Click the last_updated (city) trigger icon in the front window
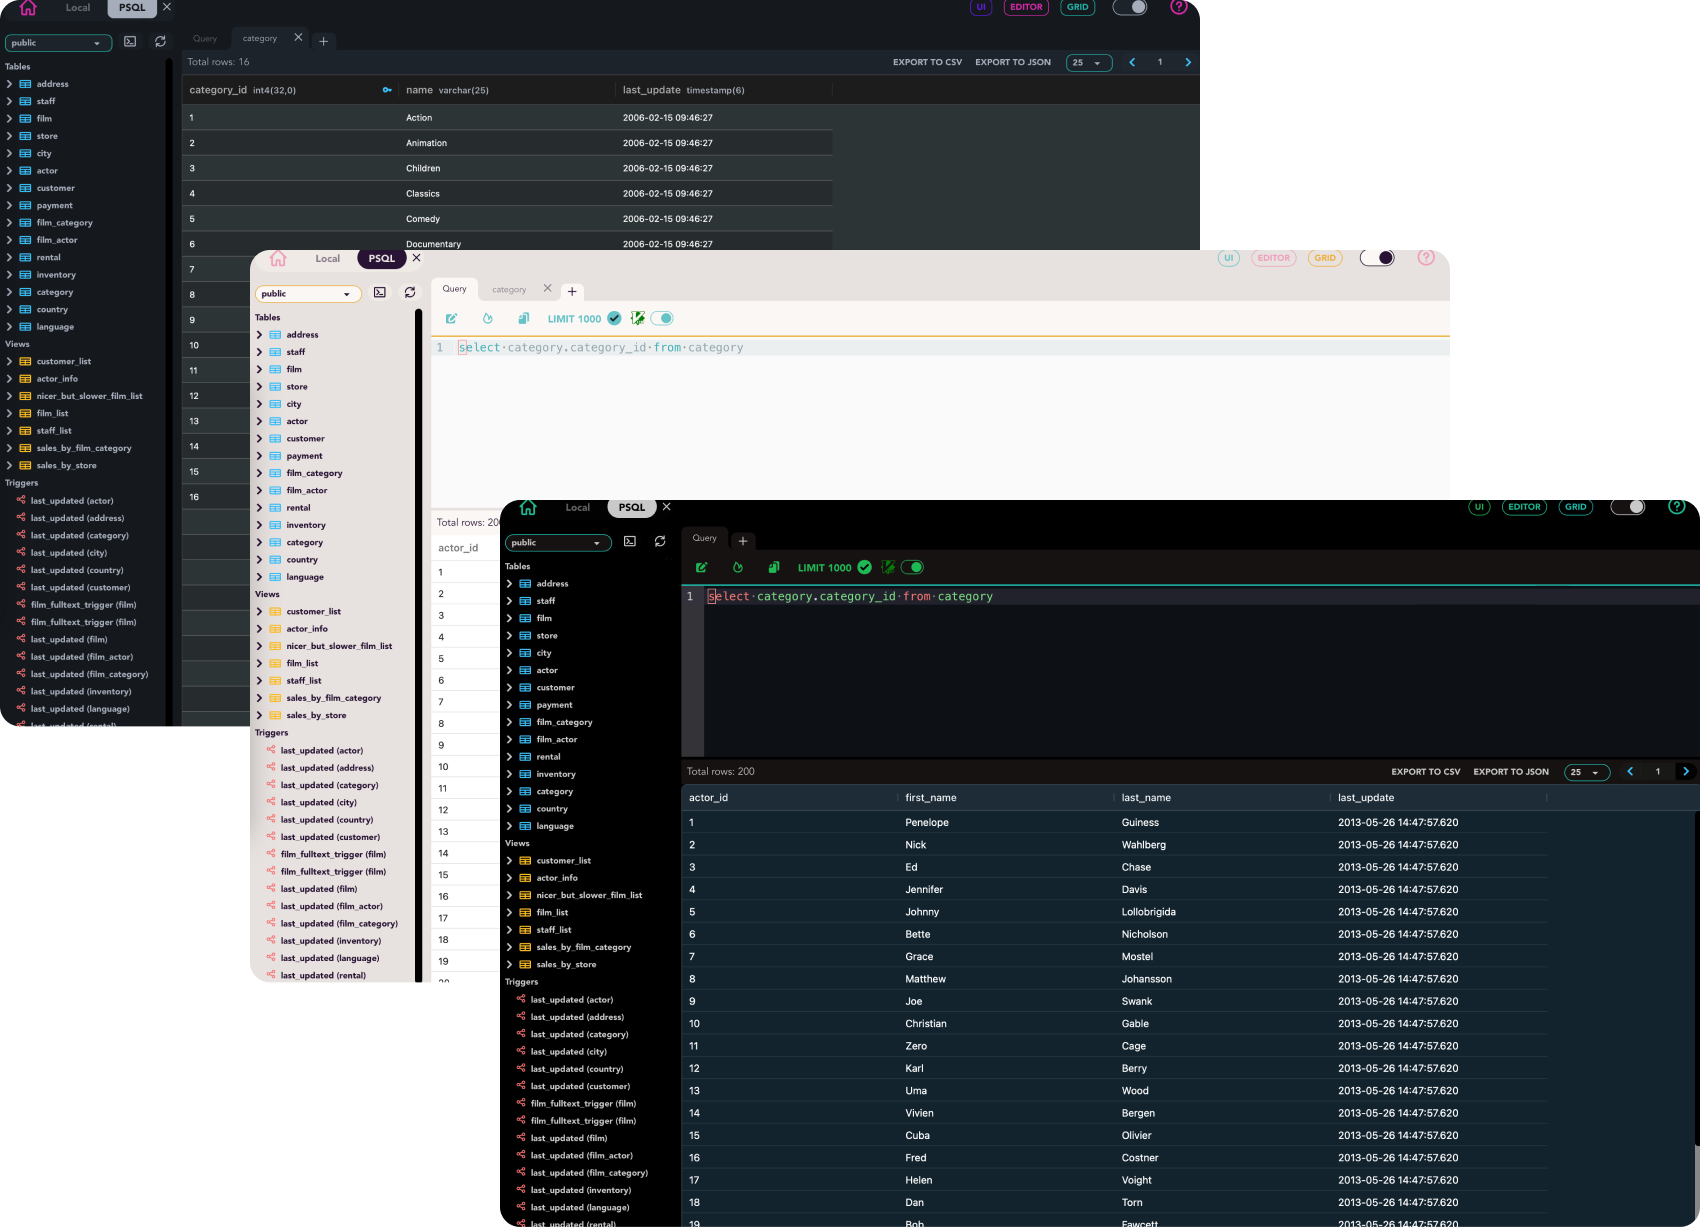This screenshot has height=1227, width=1700. coord(521,1051)
